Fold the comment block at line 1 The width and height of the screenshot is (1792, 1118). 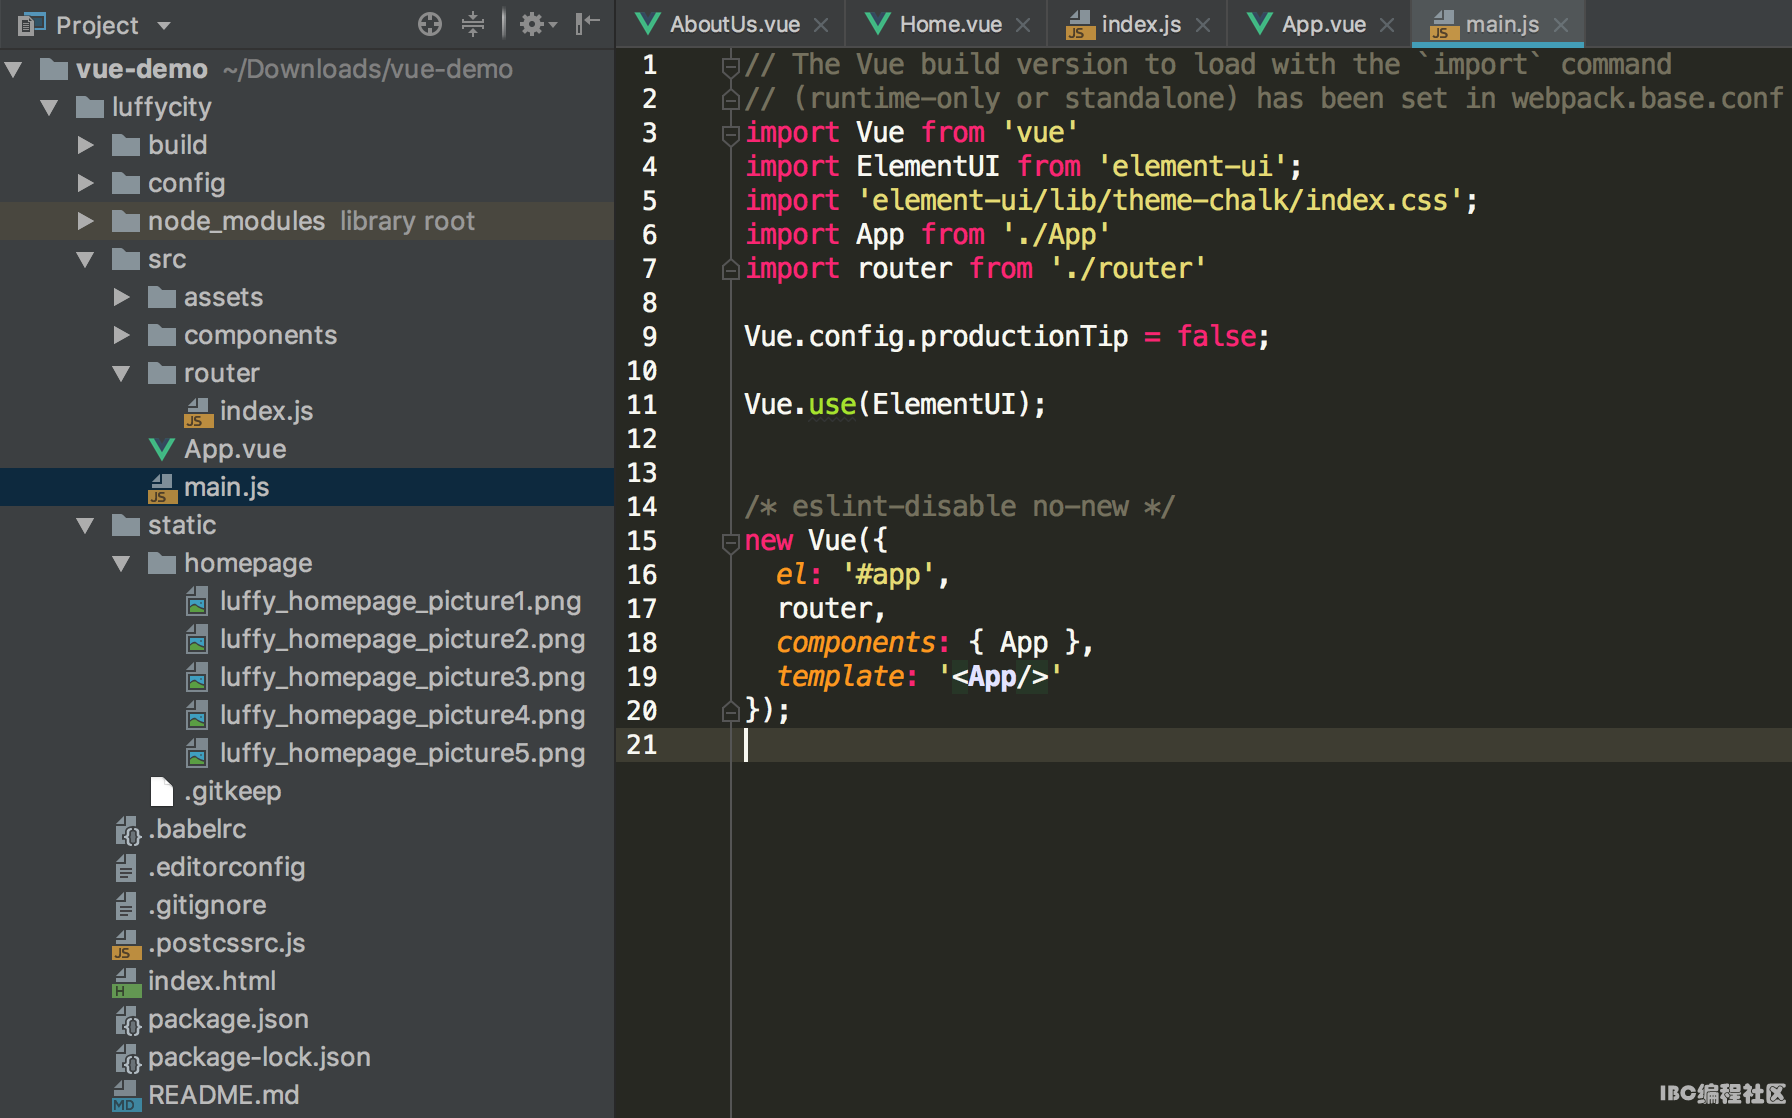click(730, 66)
